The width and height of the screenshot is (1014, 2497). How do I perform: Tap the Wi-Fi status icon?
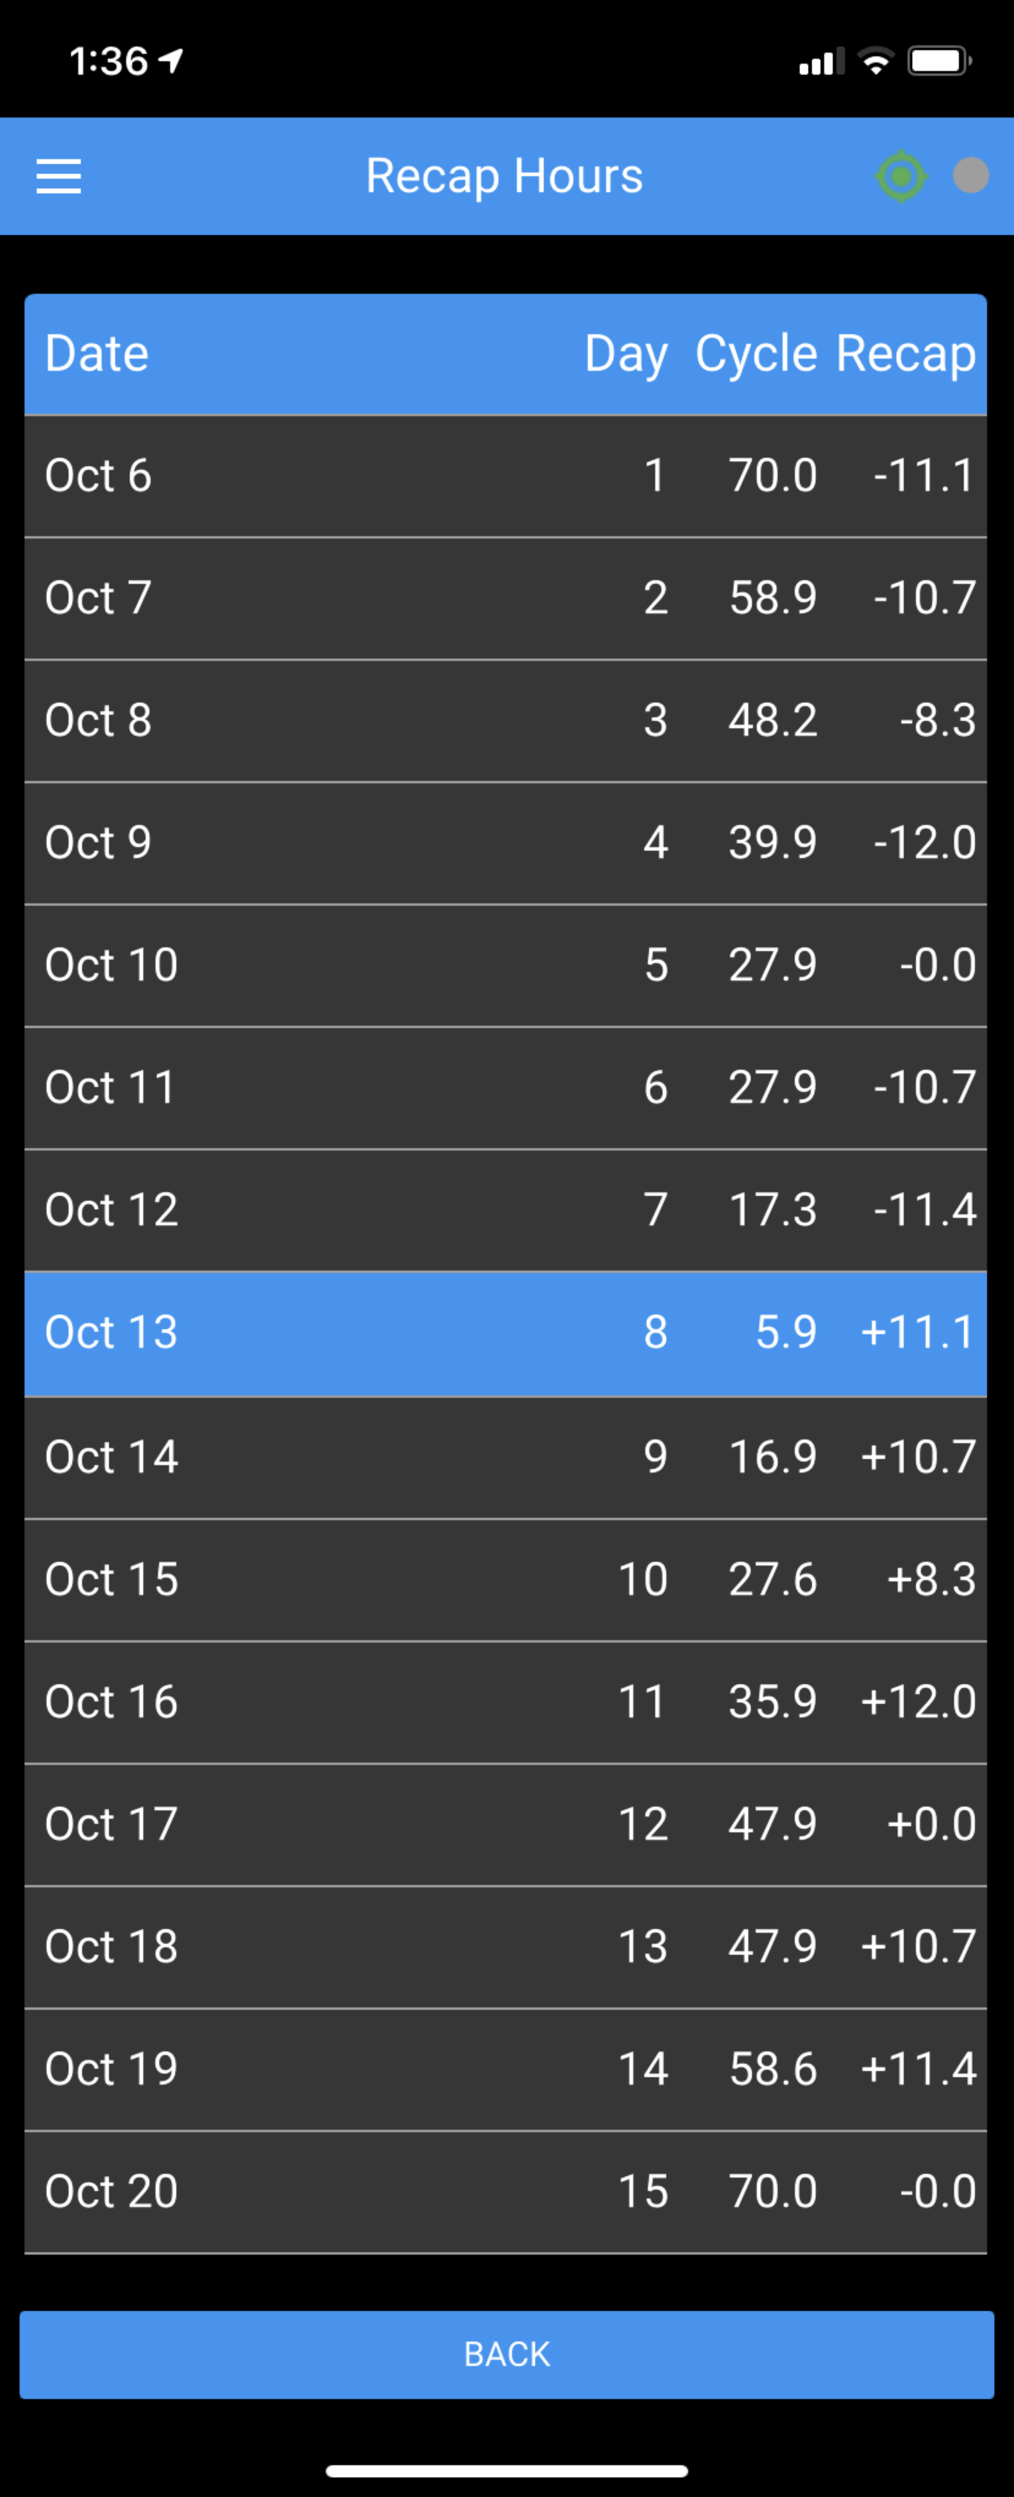[x=876, y=62]
